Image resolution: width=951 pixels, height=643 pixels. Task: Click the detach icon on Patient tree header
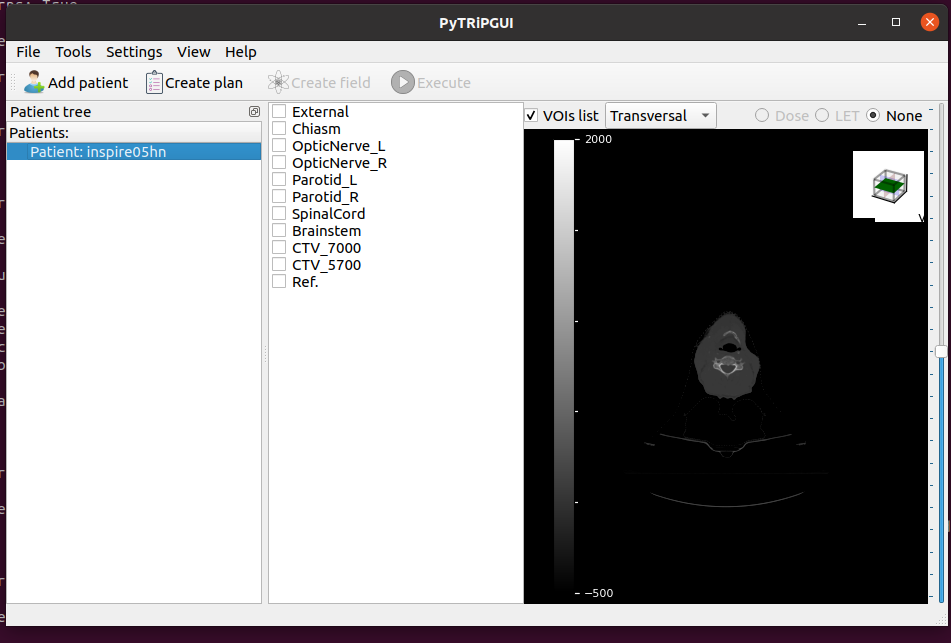pyautogui.click(x=254, y=112)
